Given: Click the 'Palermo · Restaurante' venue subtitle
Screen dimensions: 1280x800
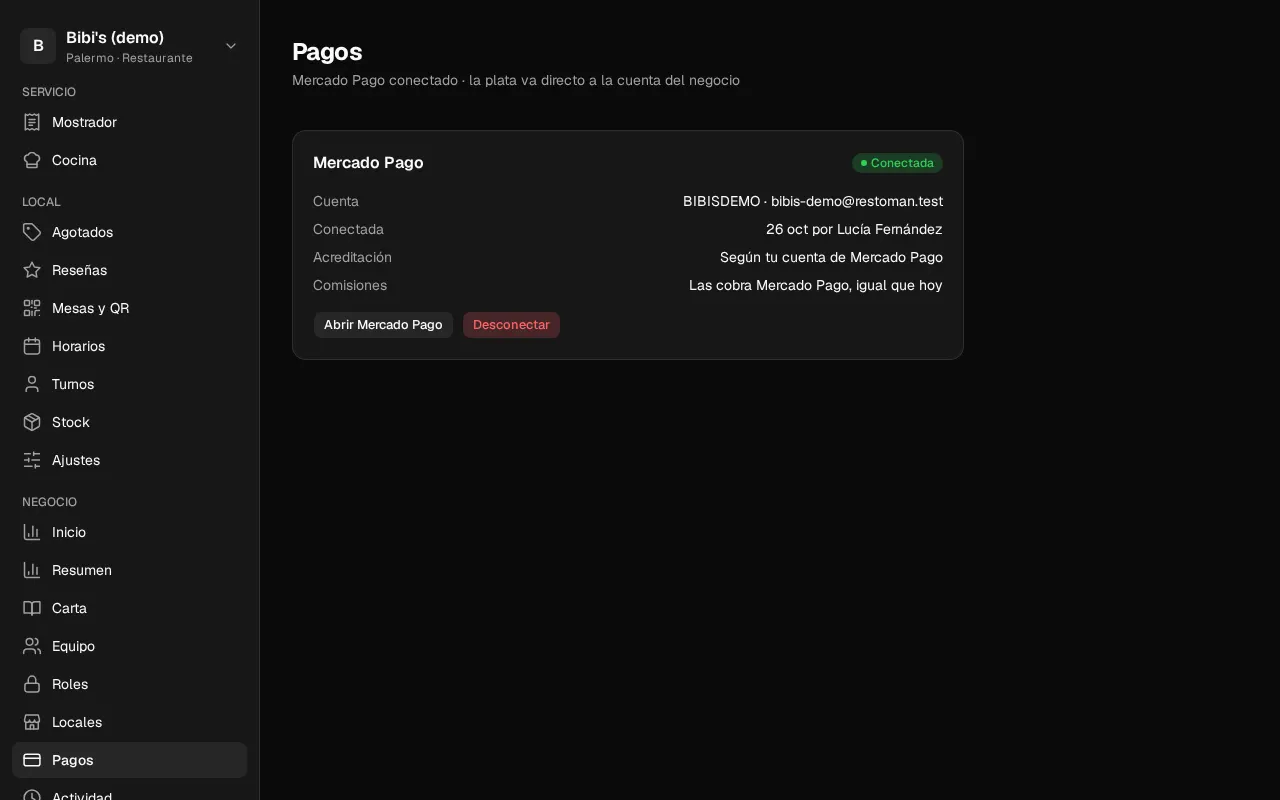Looking at the screenshot, I should point(129,58).
